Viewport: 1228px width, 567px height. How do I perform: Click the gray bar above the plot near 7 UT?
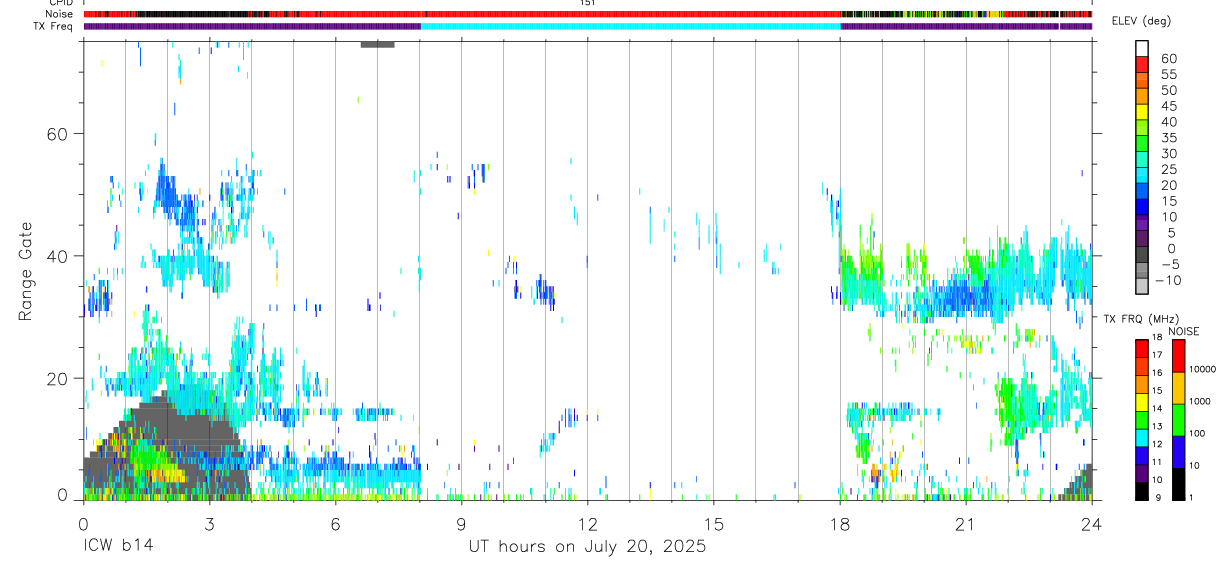click(x=377, y=44)
